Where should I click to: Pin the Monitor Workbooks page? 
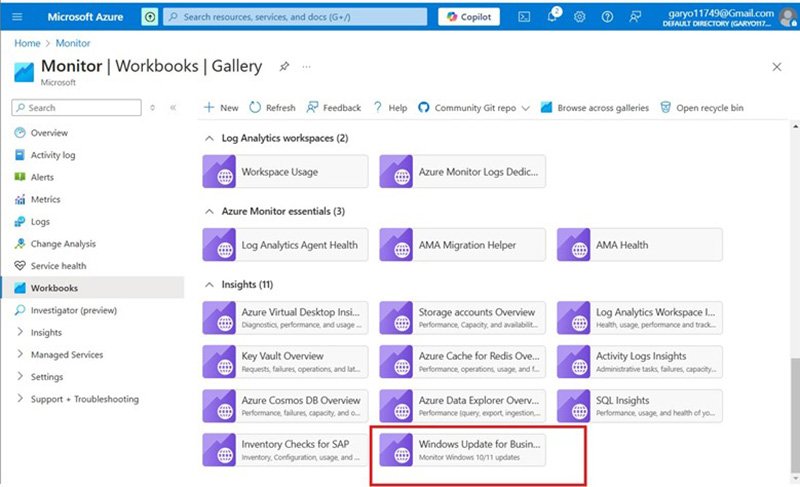tap(284, 66)
